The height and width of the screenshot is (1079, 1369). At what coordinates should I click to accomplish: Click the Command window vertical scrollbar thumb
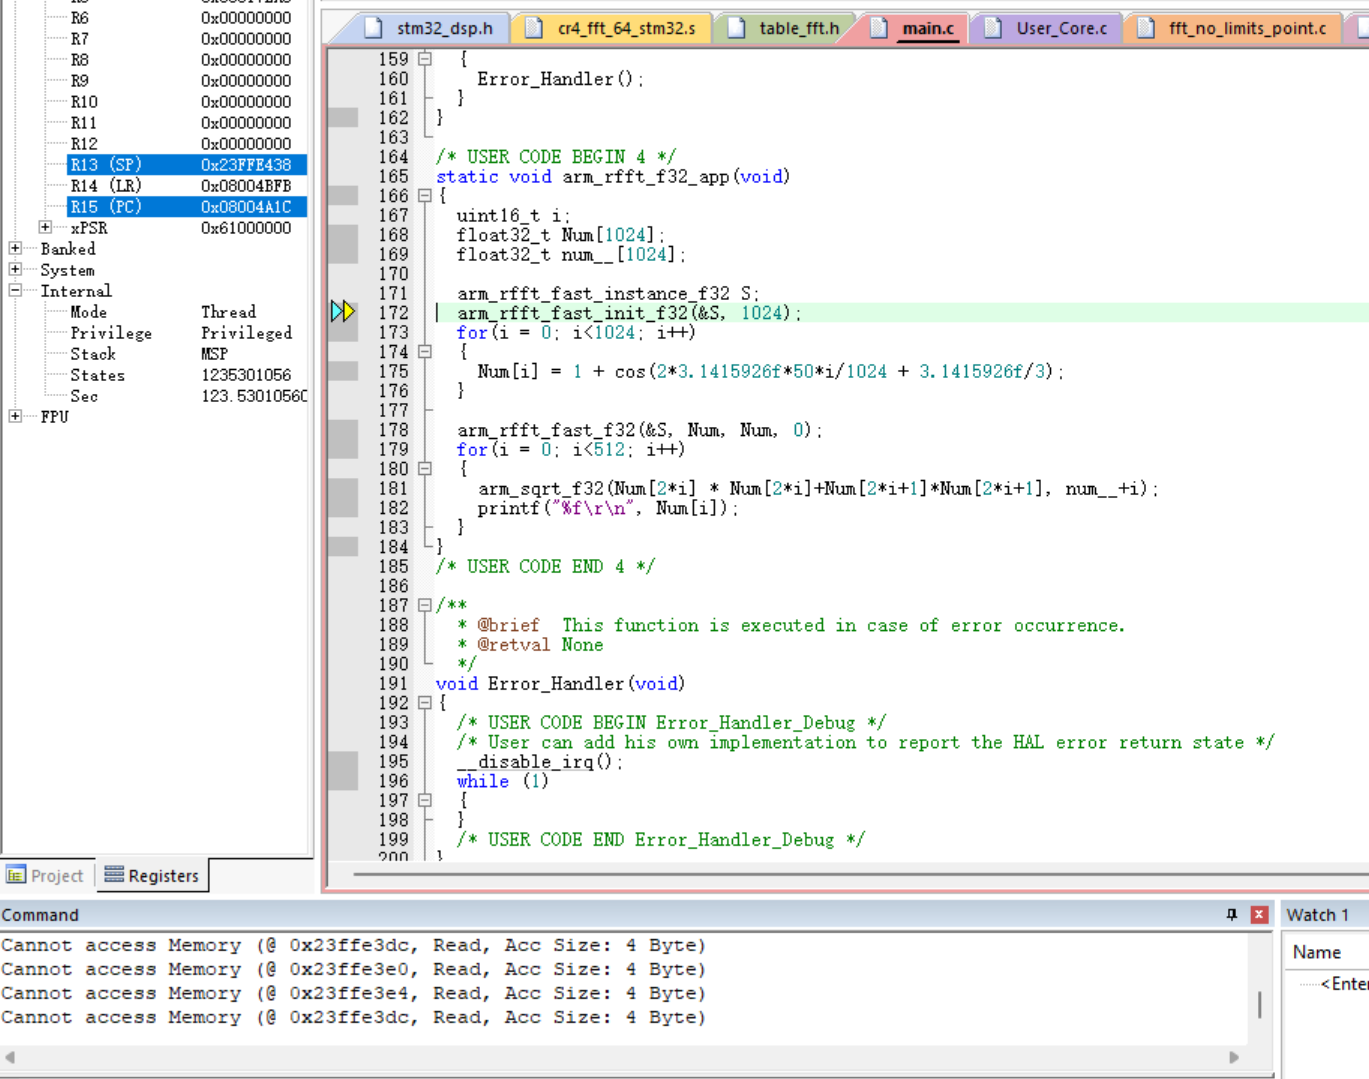(x=1259, y=1004)
